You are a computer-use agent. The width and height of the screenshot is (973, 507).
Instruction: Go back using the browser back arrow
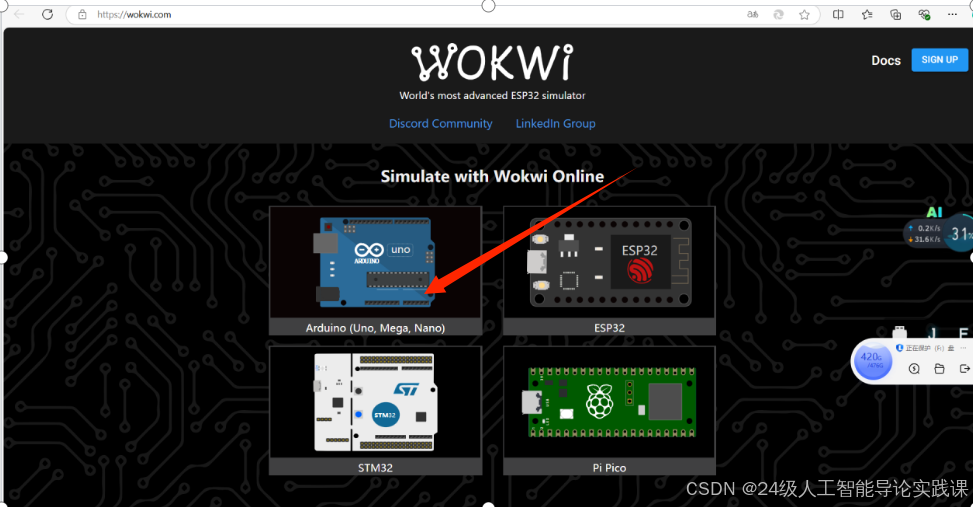point(19,14)
